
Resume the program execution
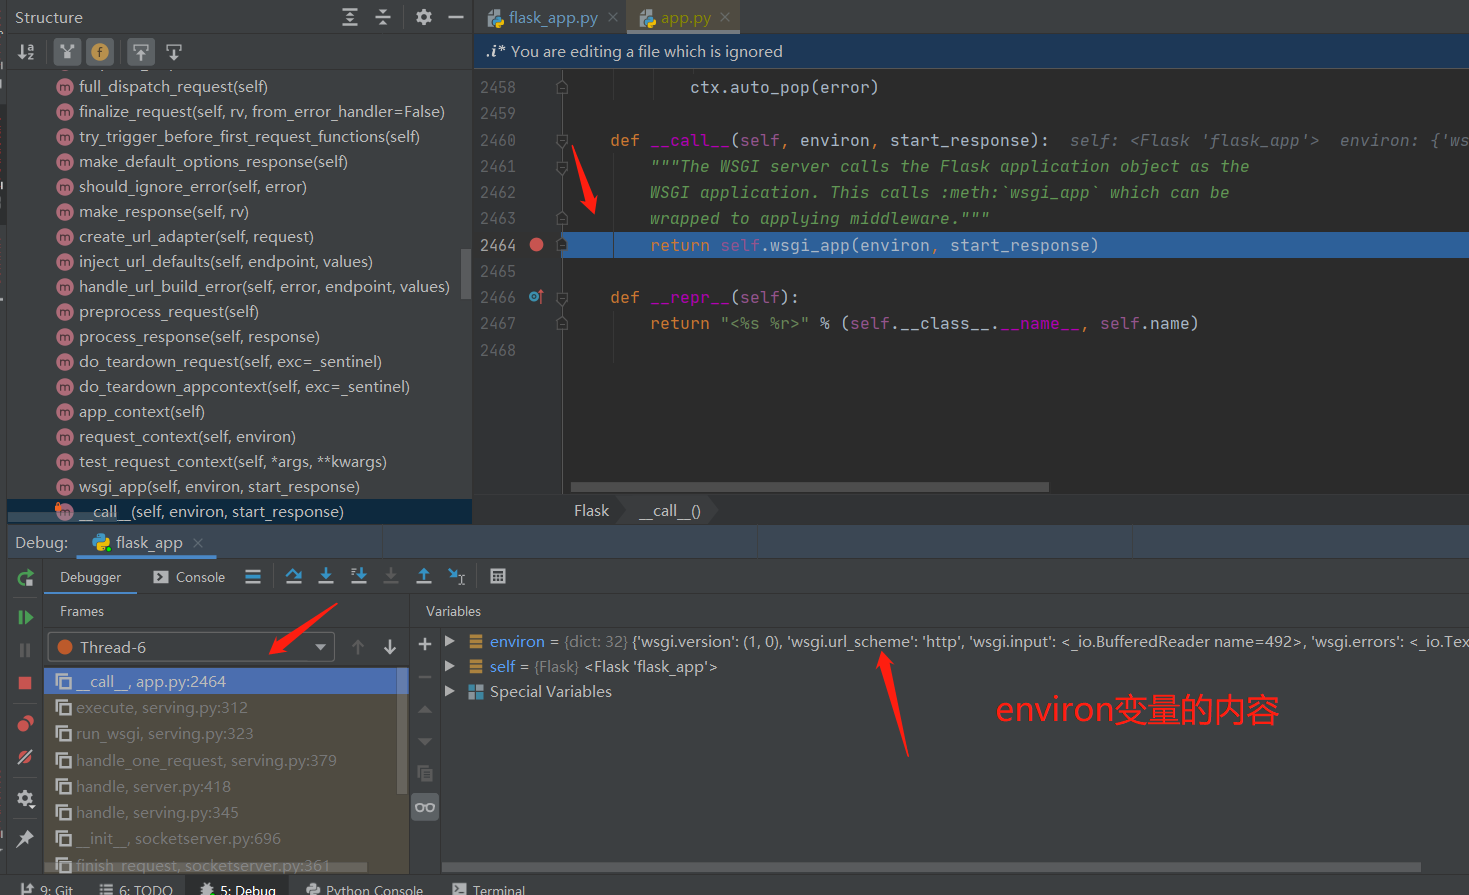(x=25, y=617)
